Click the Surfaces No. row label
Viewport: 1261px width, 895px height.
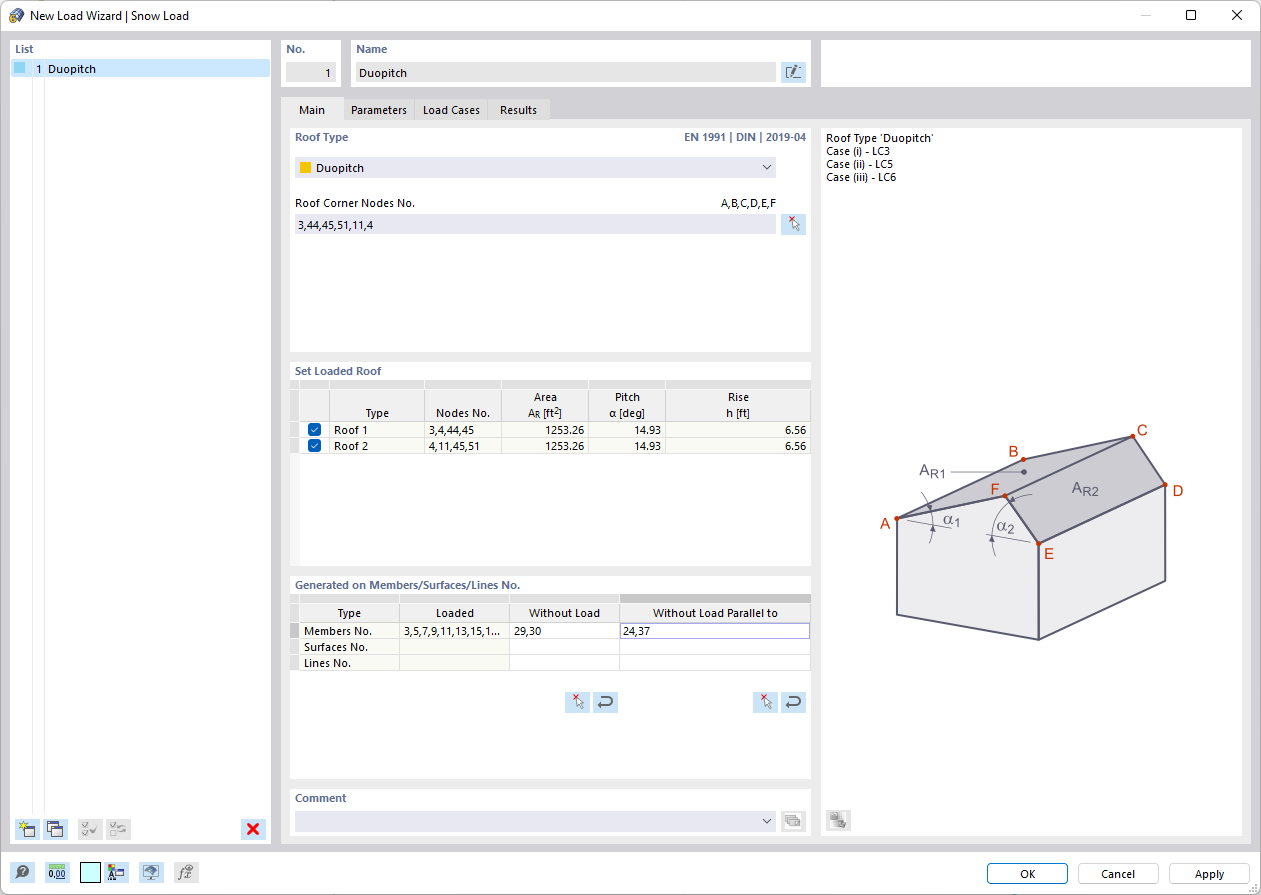pyautogui.click(x=349, y=647)
